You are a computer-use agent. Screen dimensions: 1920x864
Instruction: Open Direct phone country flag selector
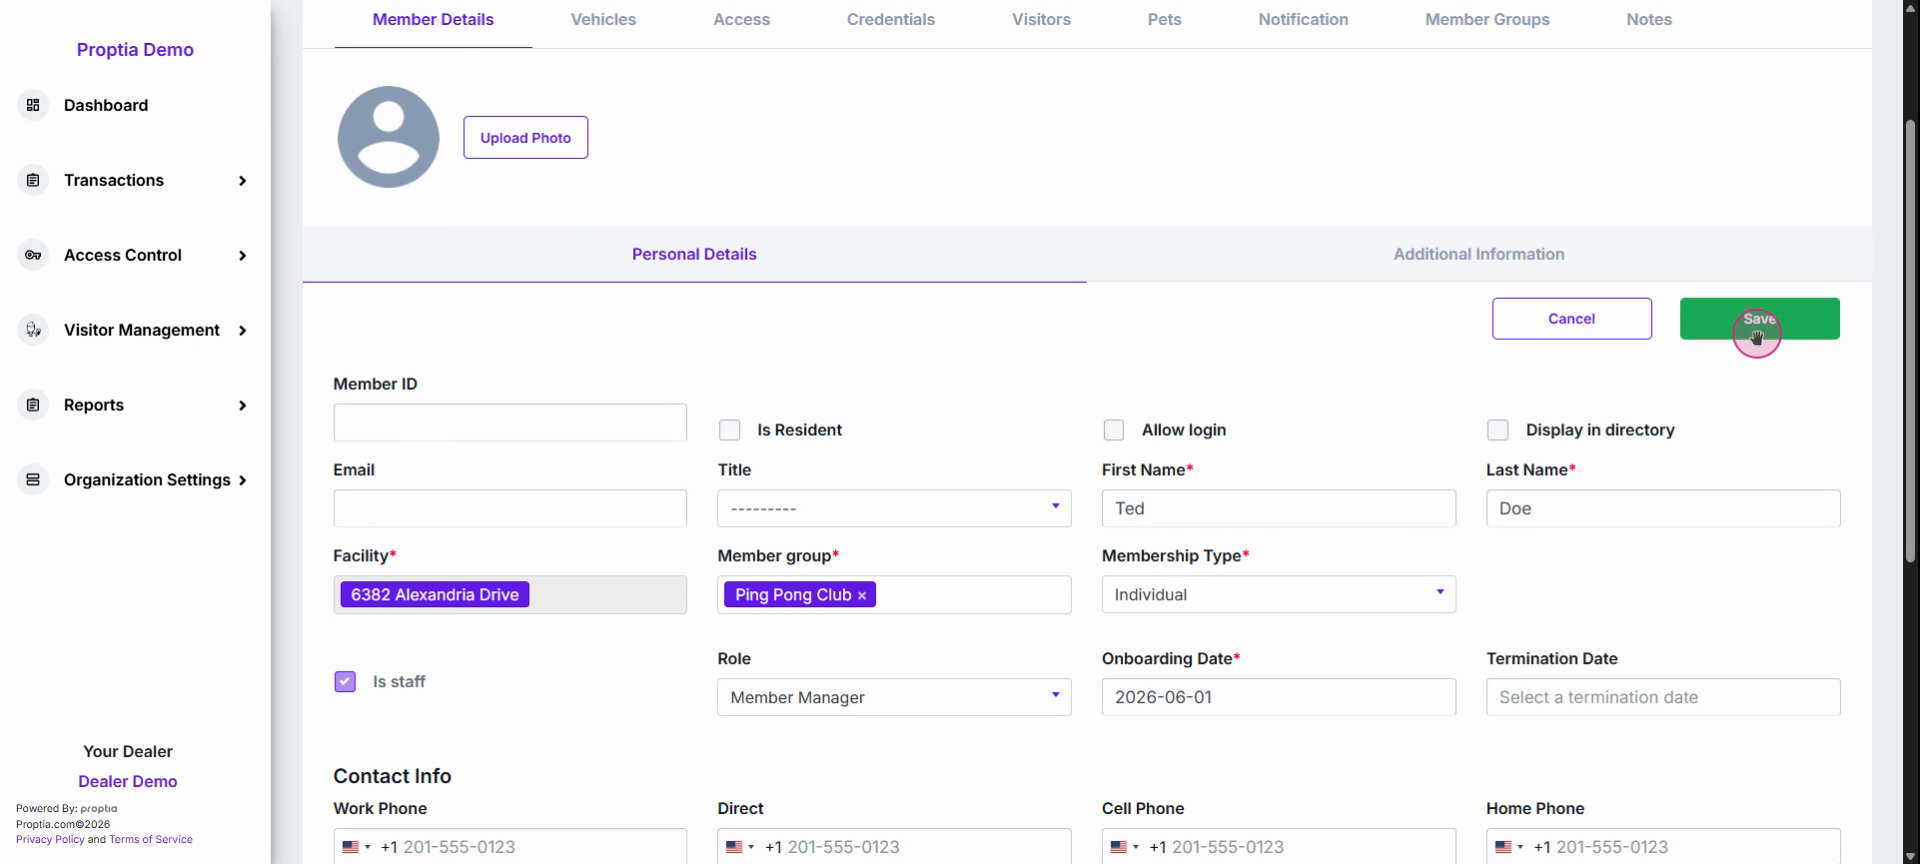(740, 847)
